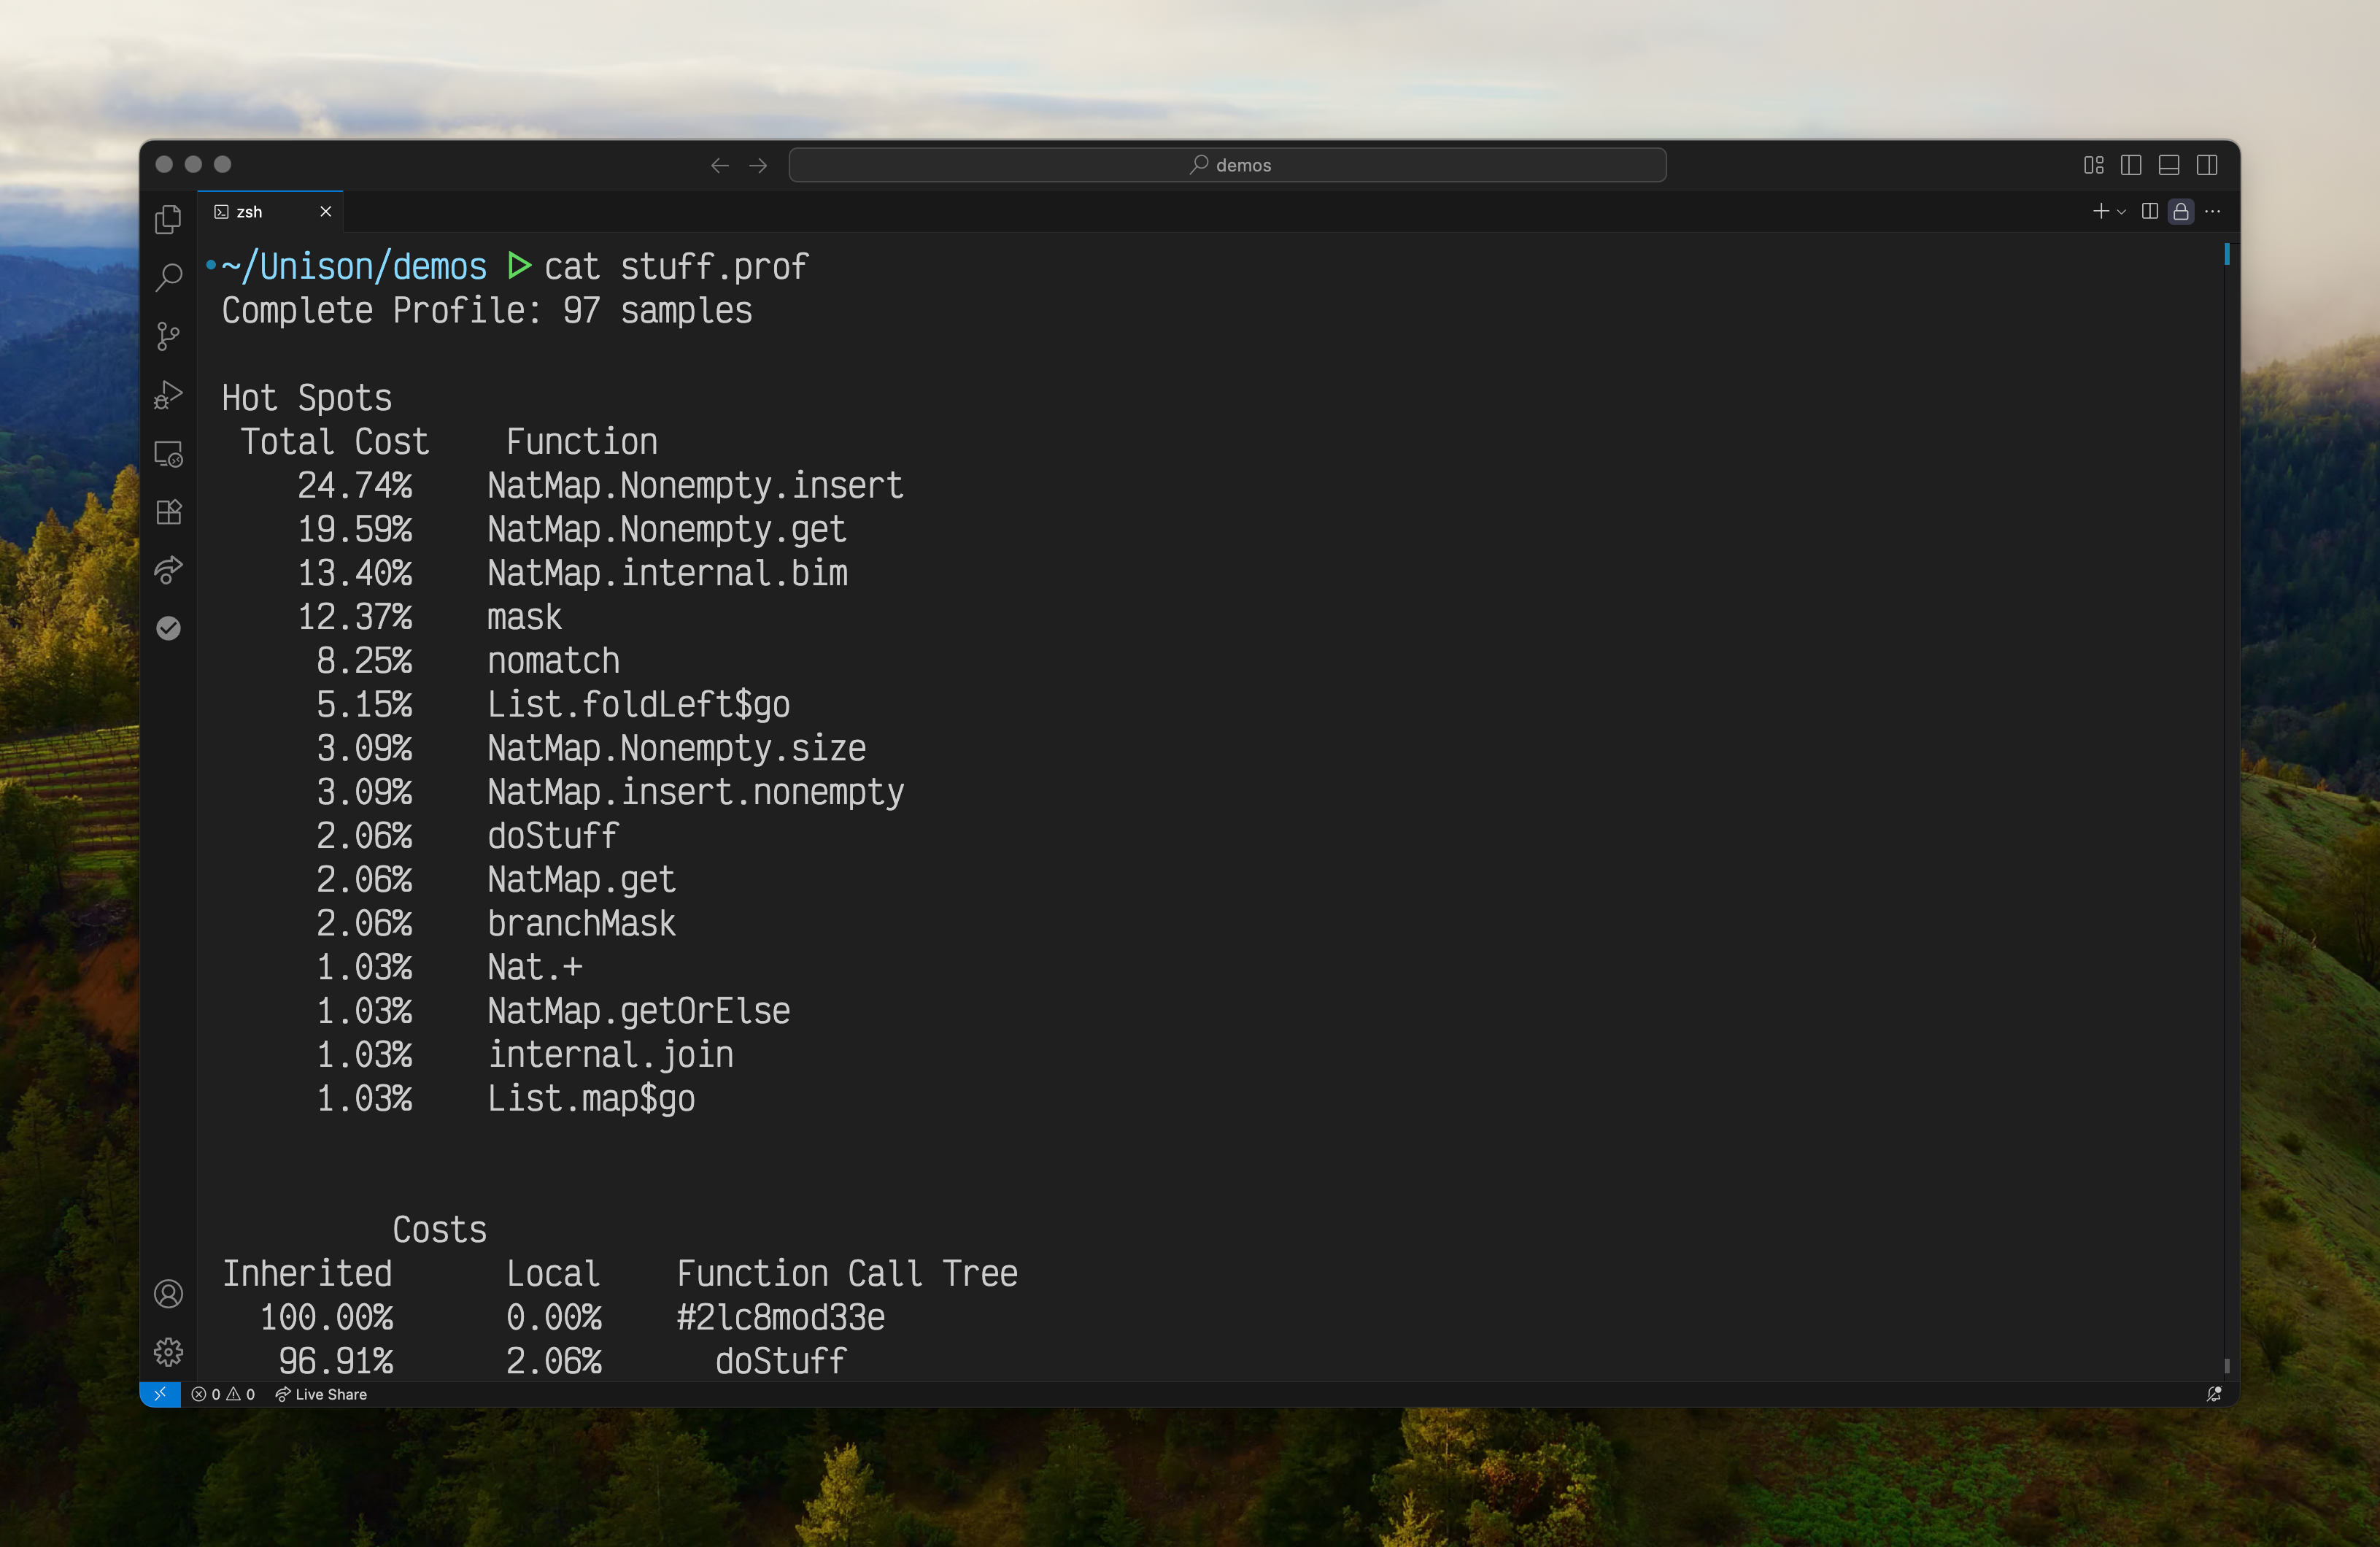Click the green prompt arrow in the terminal
This screenshot has width=2380, height=1547.
click(x=519, y=266)
